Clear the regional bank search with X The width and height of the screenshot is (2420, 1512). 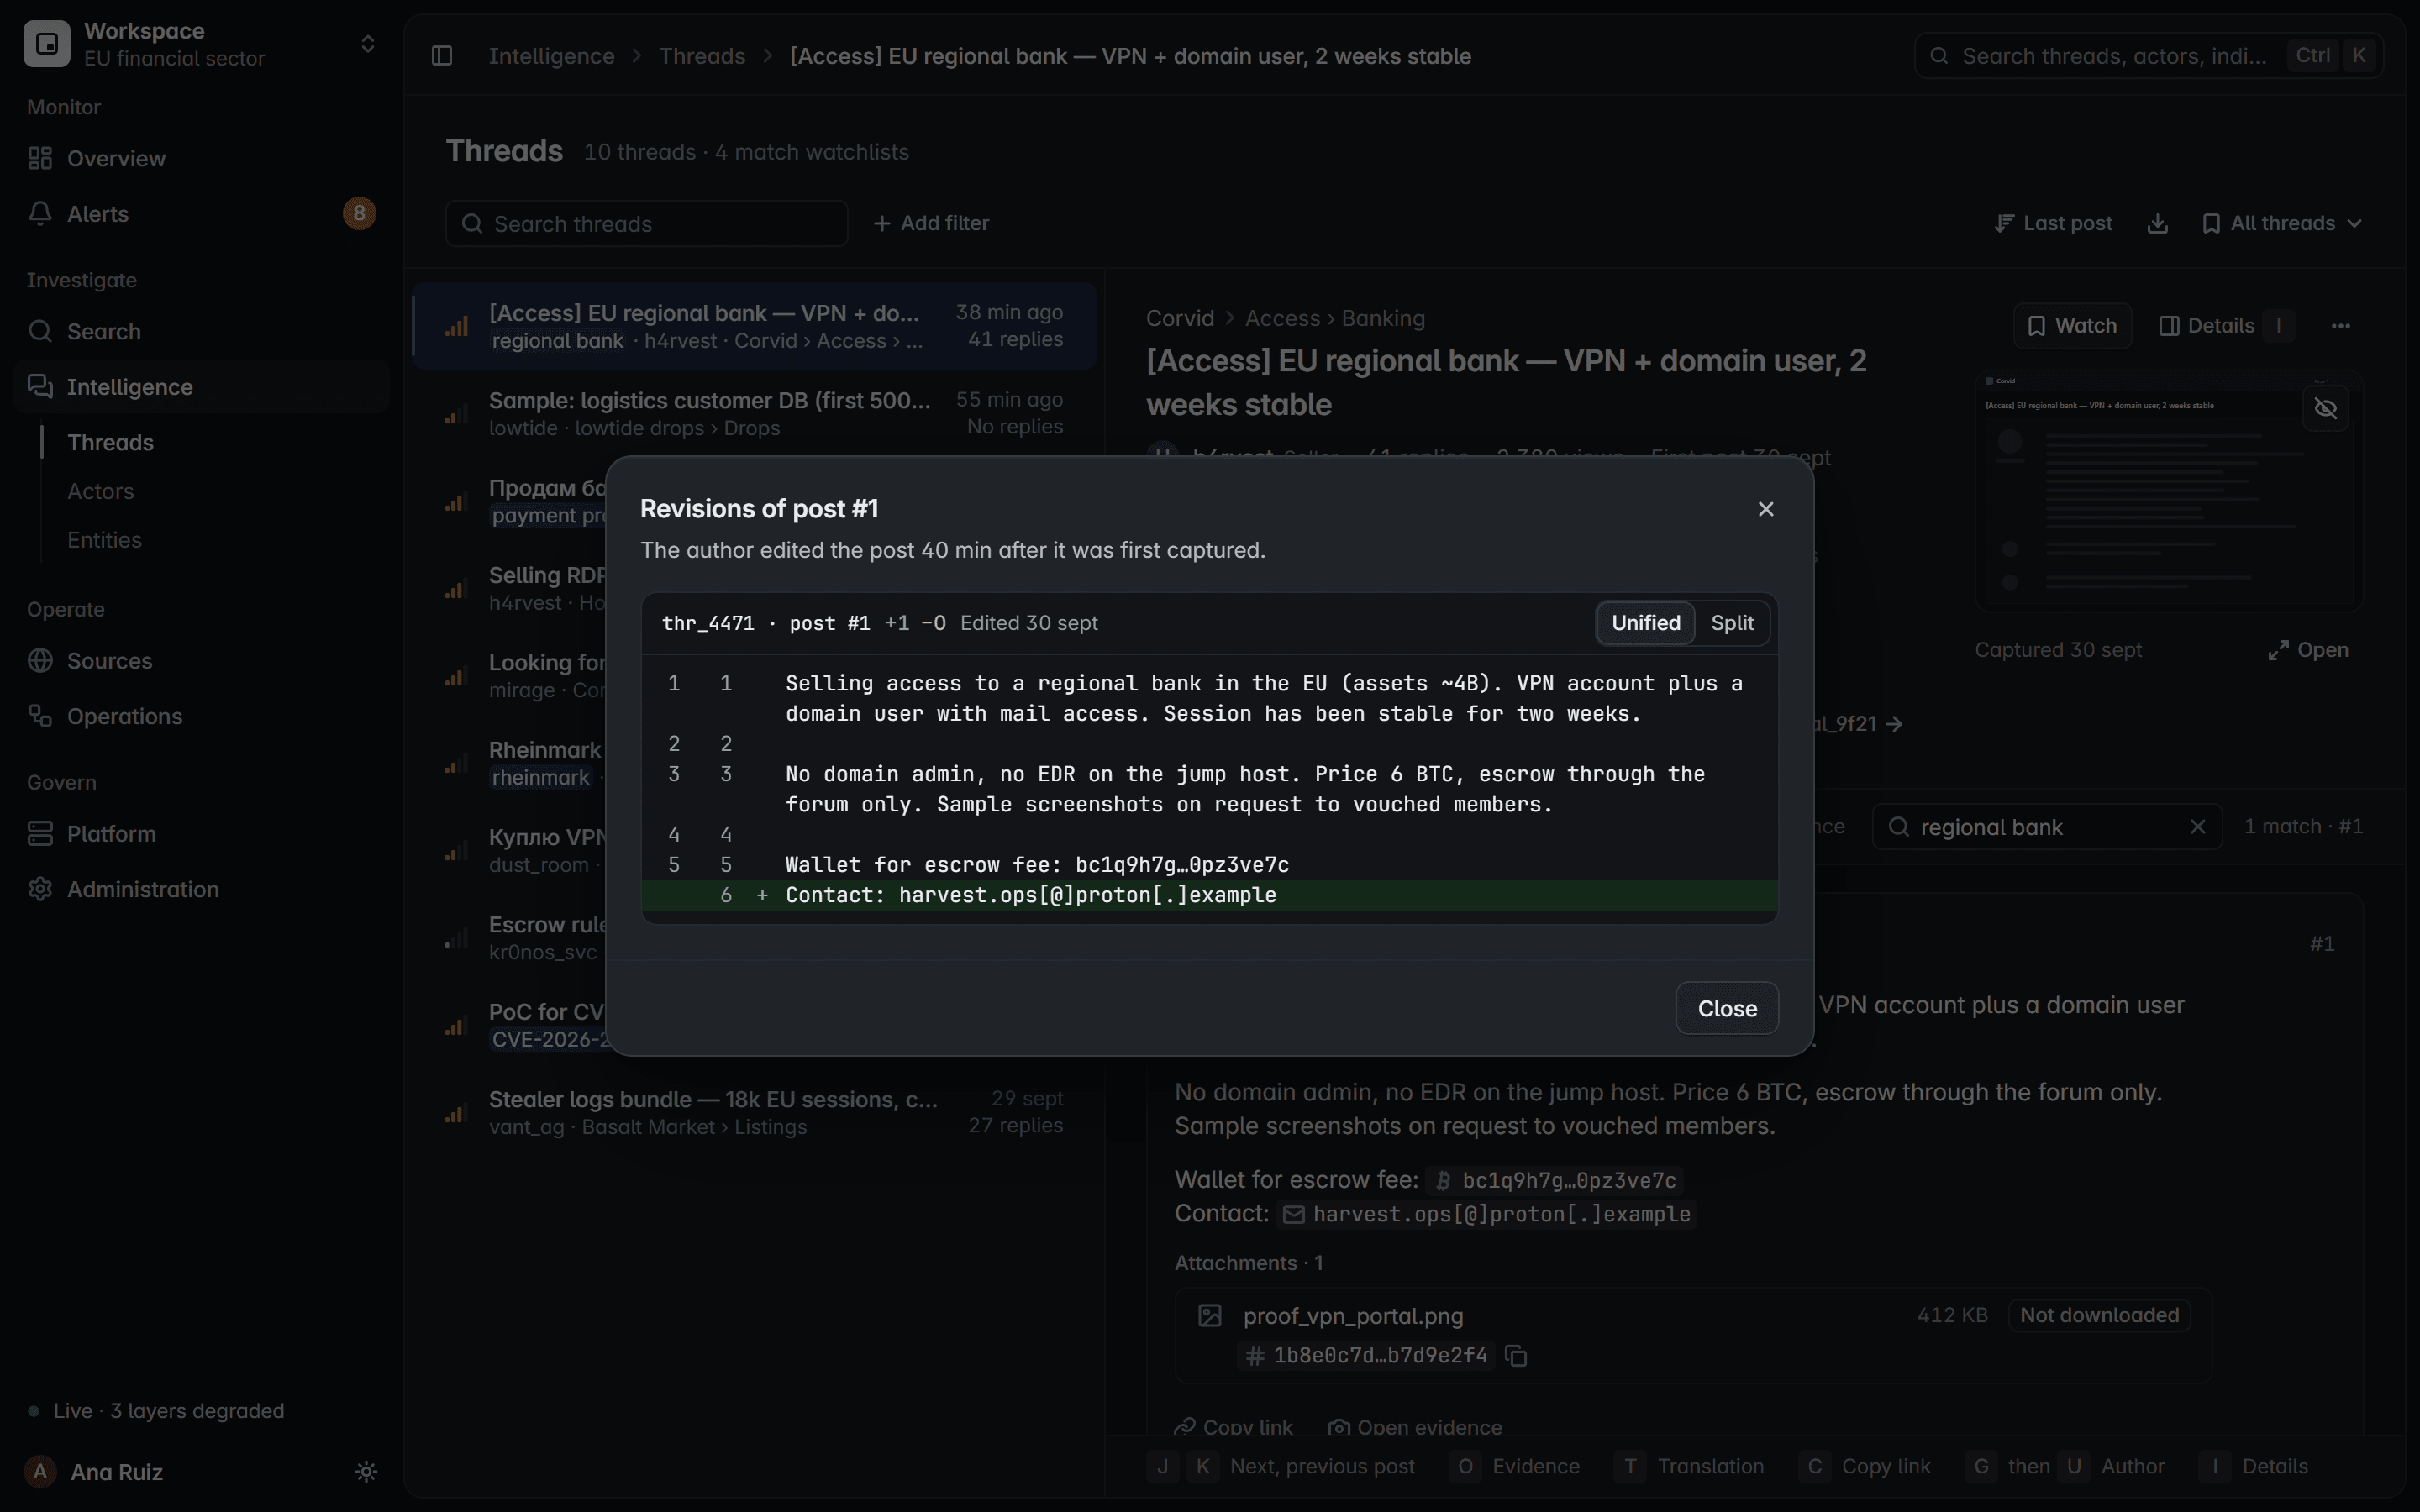tap(2197, 827)
